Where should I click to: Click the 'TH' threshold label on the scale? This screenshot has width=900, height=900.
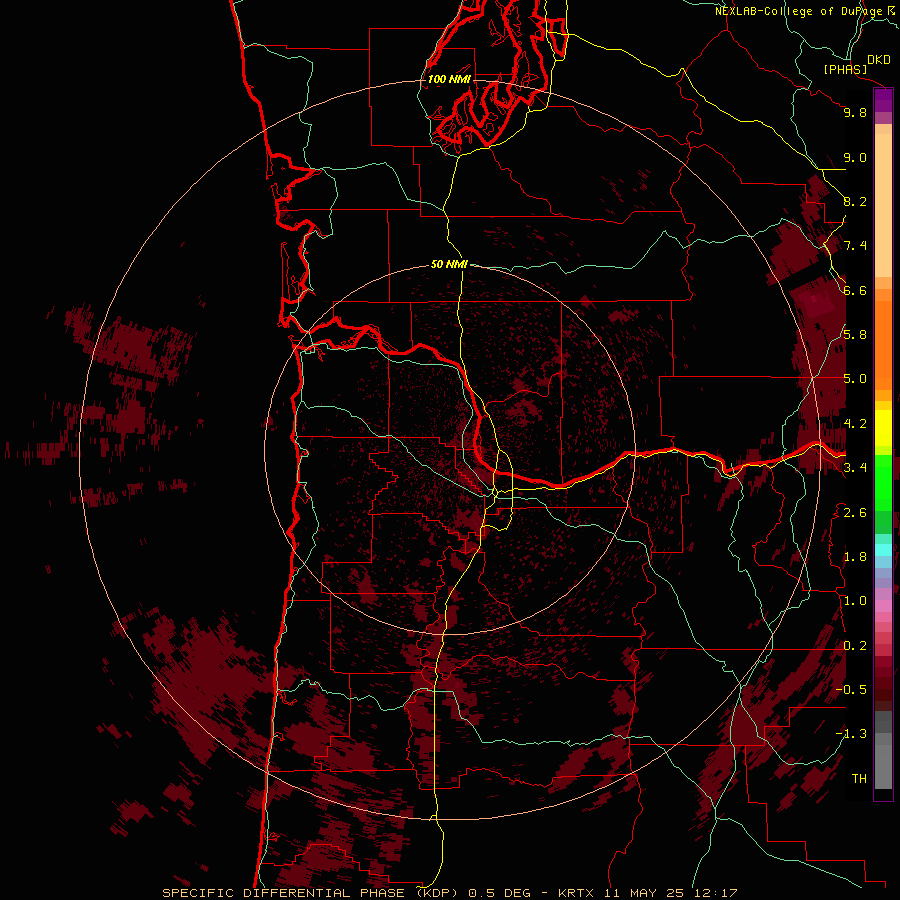pos(859,779)
